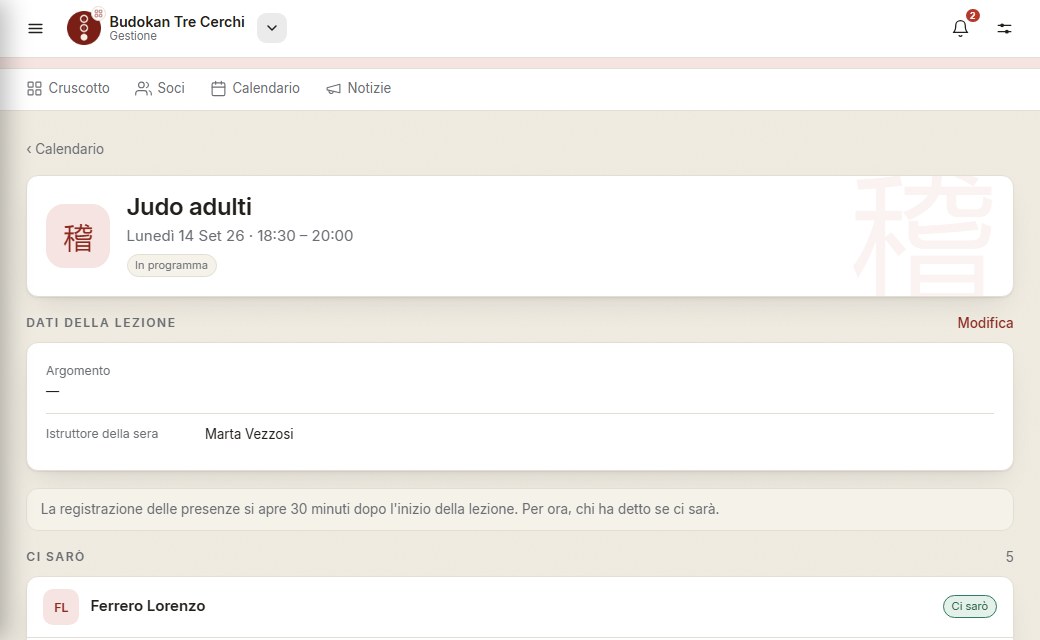Open Ferrero Lorenzo member row
This screenshot has height=640, width=1040.
coord(519,607)
